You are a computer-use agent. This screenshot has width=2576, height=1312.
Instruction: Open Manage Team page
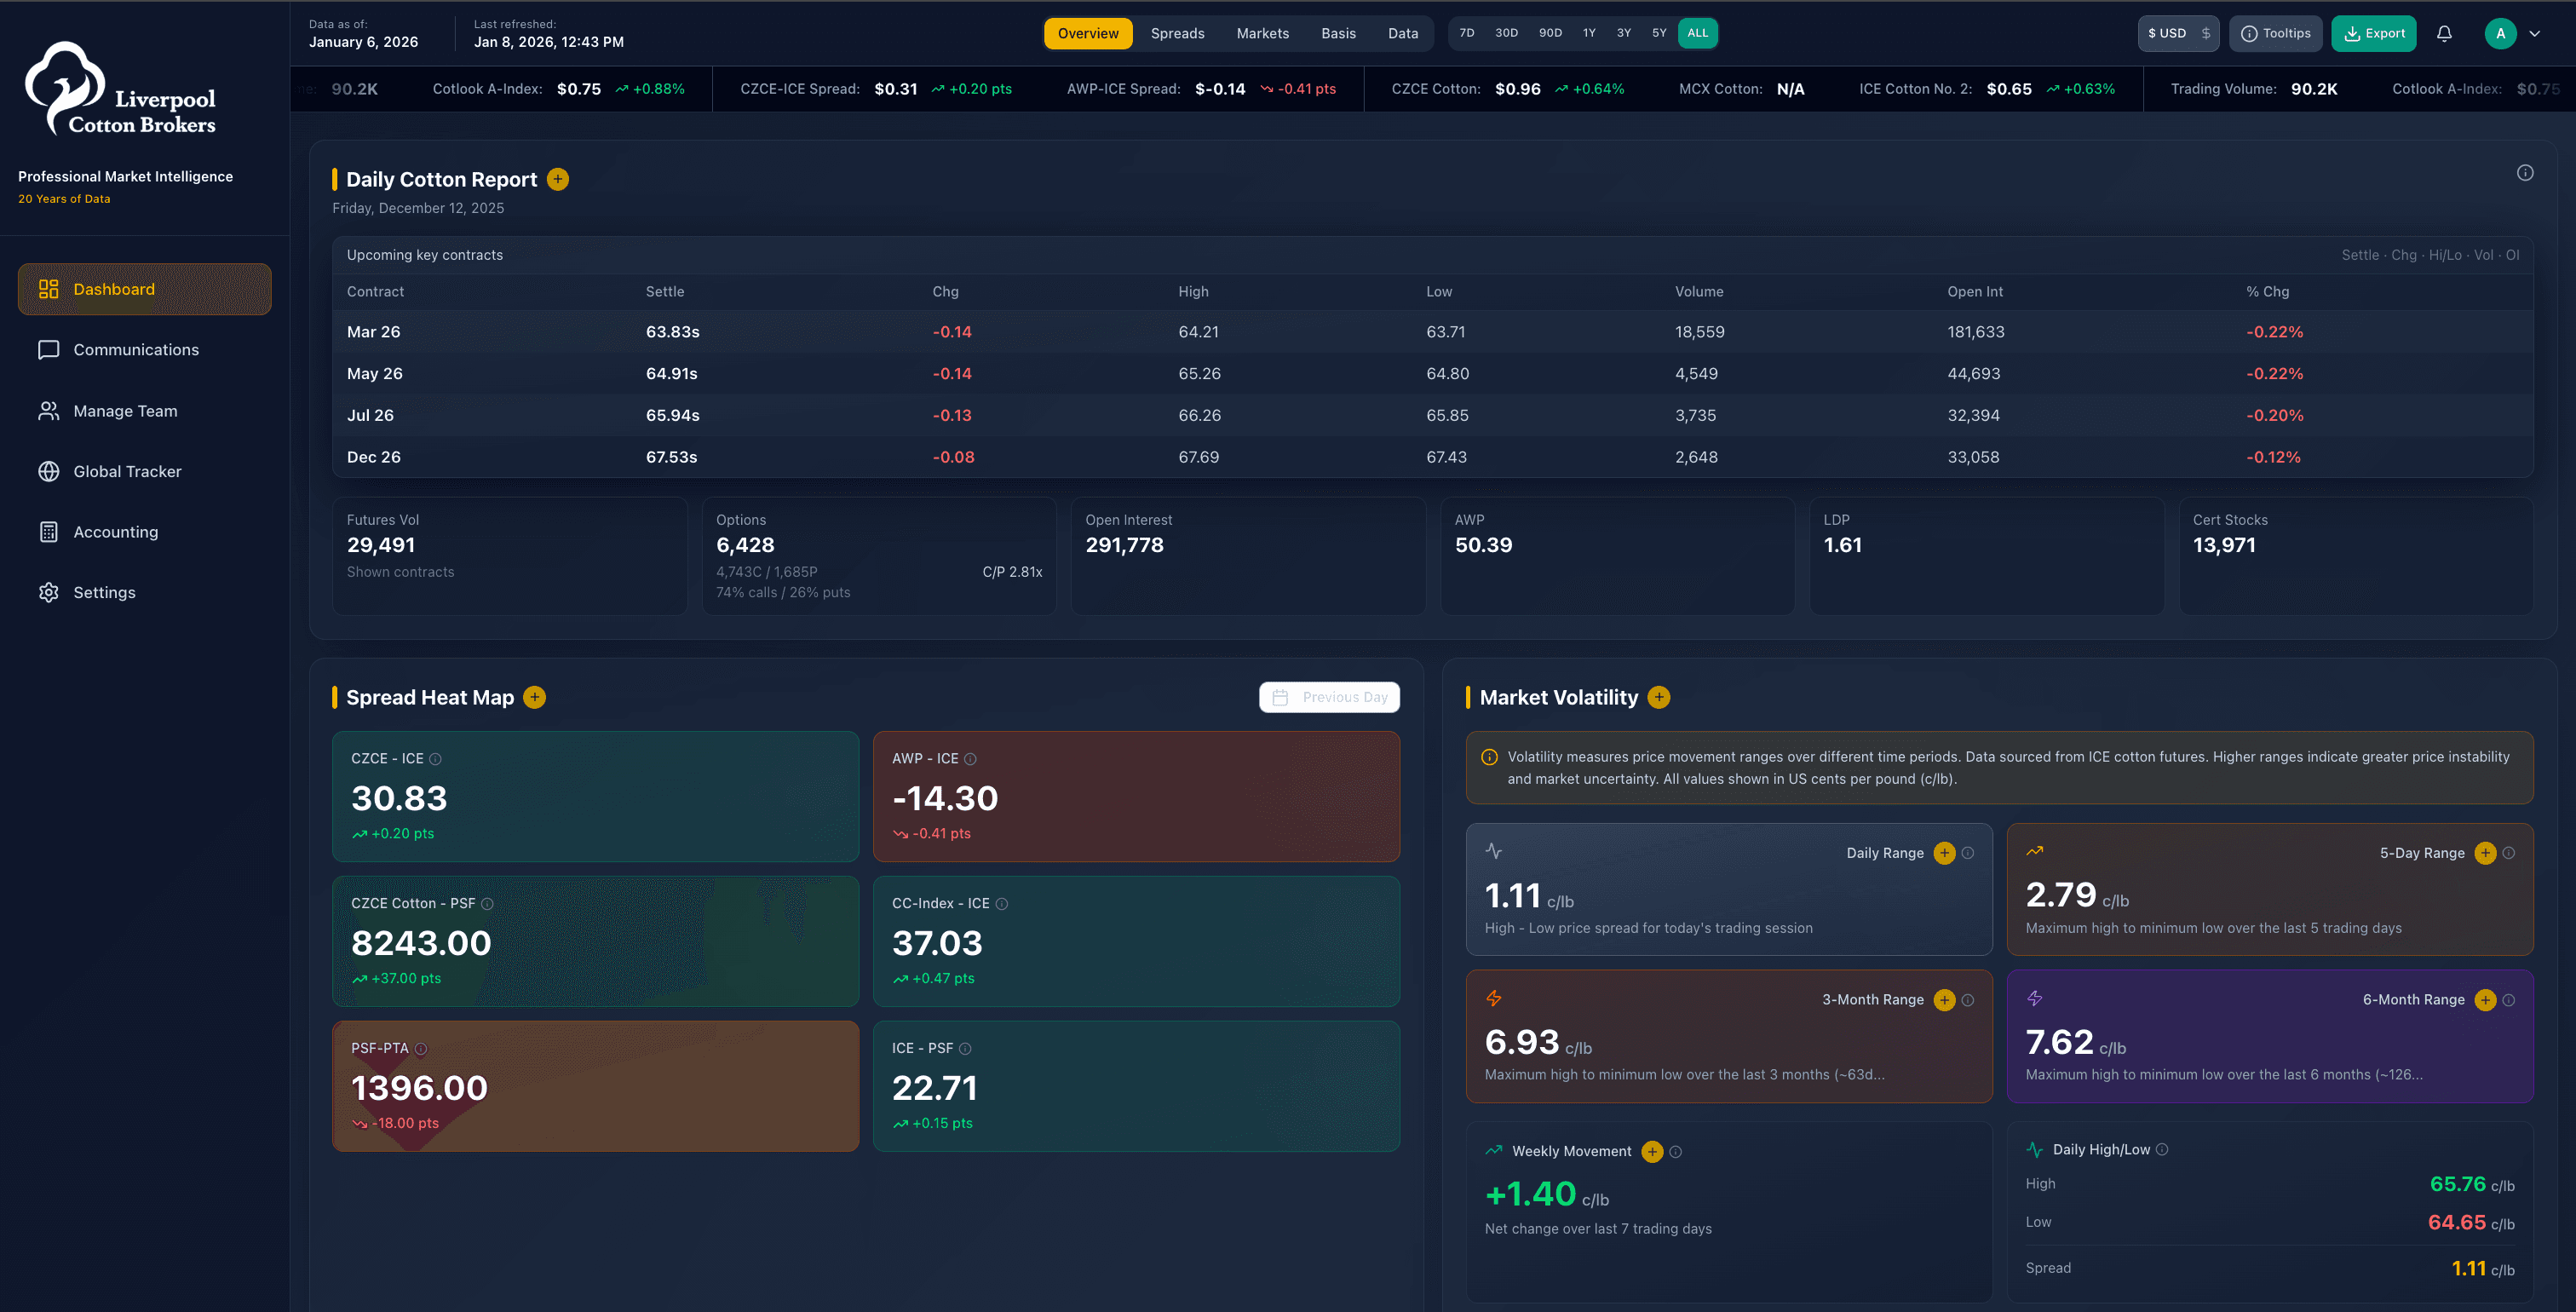(x=145, y=411)
